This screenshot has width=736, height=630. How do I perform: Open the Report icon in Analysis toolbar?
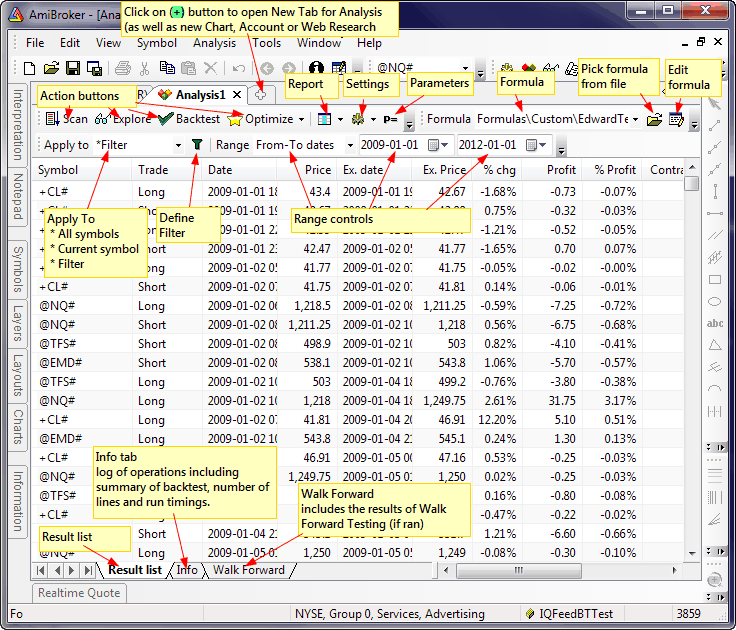324,119
